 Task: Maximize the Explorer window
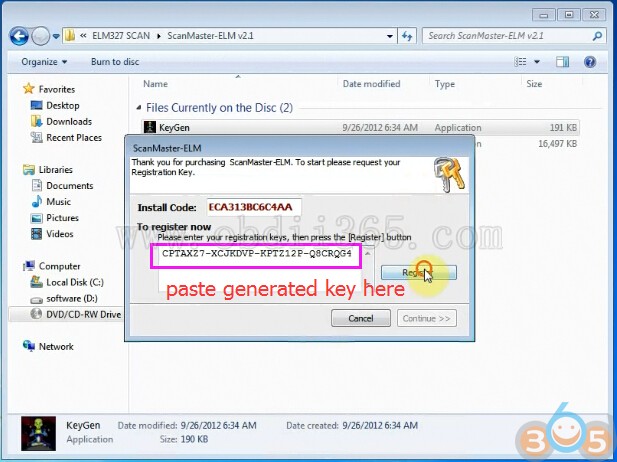[569, 15]
